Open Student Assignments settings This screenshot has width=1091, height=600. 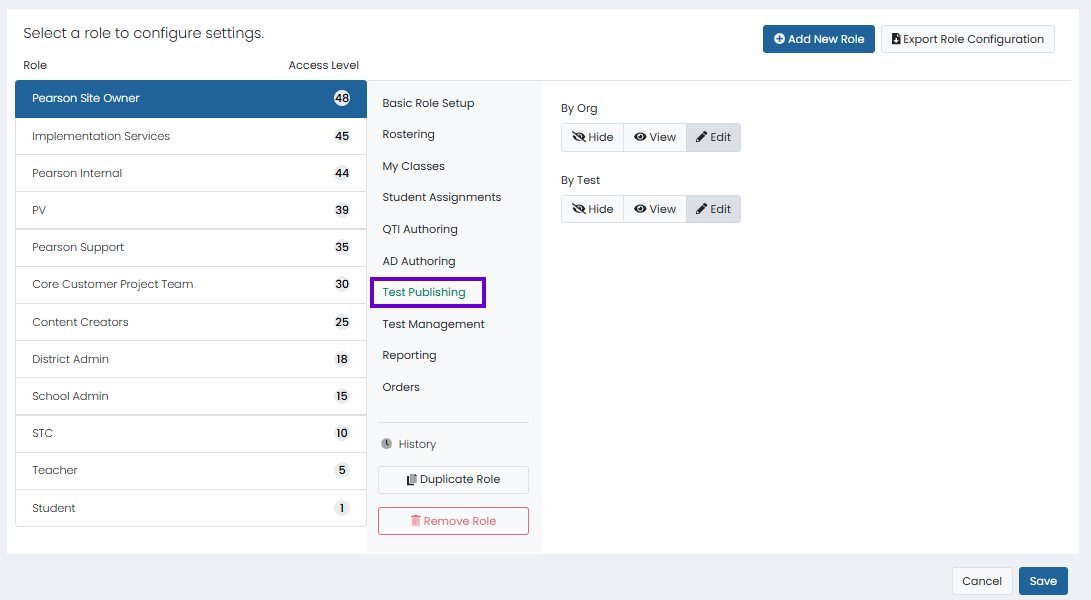(x=442, y=198)
